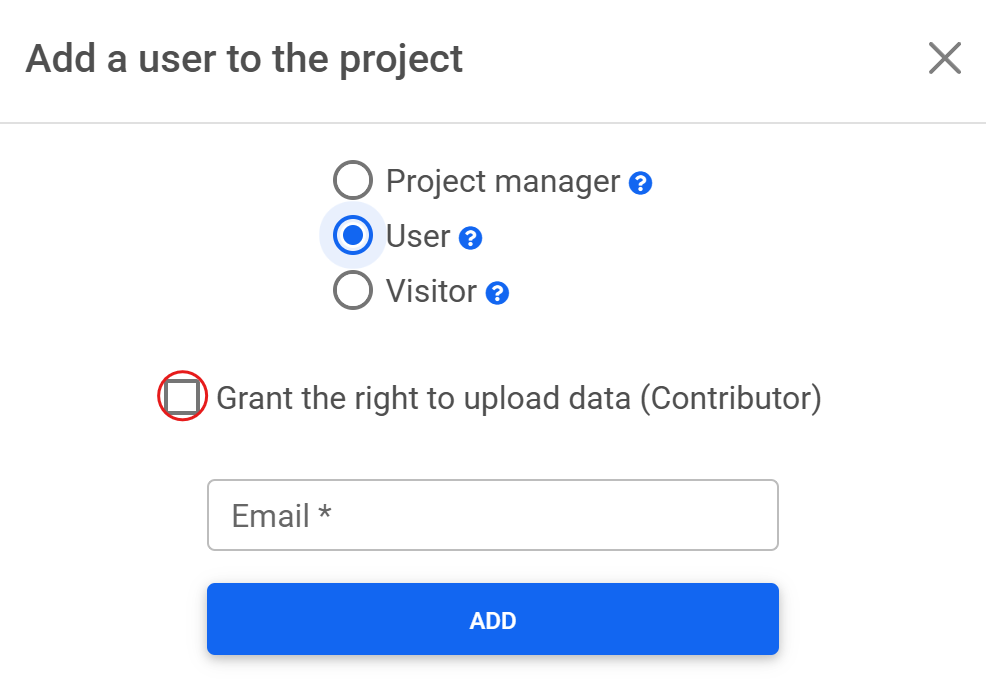Screen dimensions: 986x679
Task: Click the question mark next to Visitor
Action: 497,294
